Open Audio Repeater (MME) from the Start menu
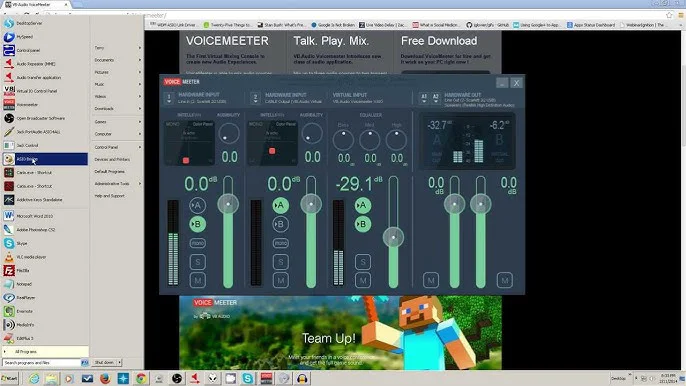The image size is (686, 386). click(x=45, y=64)
